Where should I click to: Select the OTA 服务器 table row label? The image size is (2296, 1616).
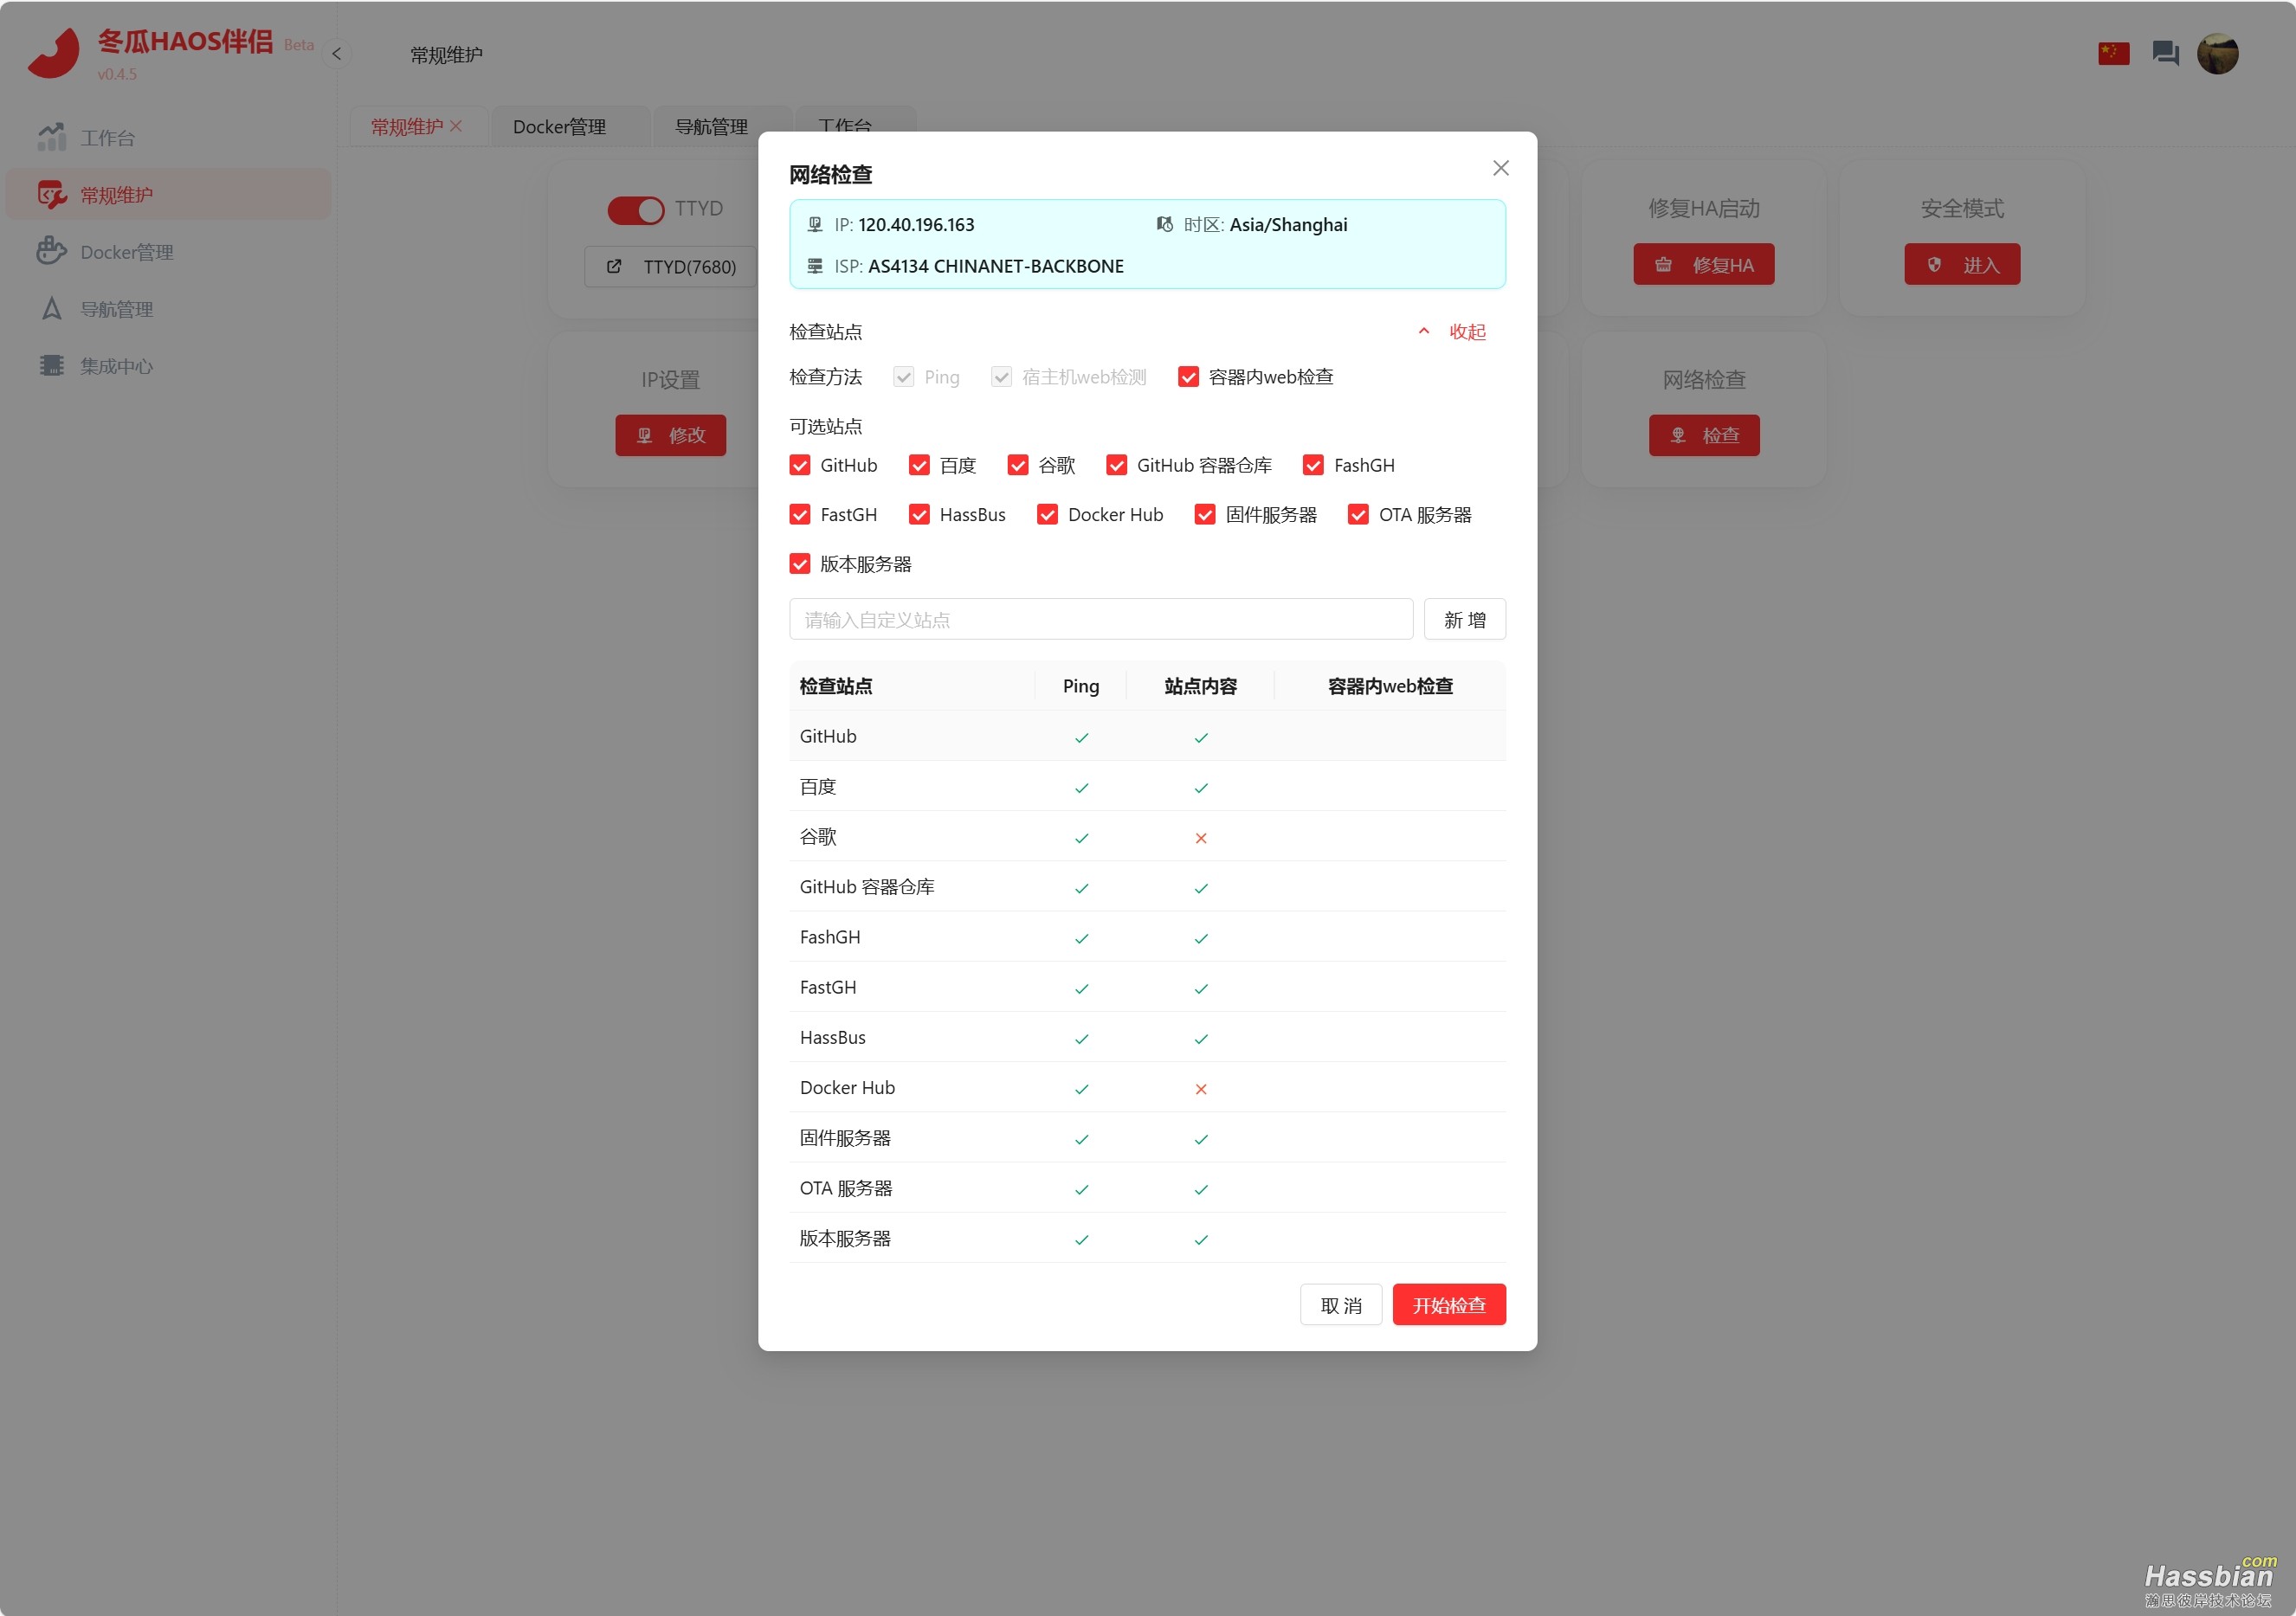[846, 1188]
